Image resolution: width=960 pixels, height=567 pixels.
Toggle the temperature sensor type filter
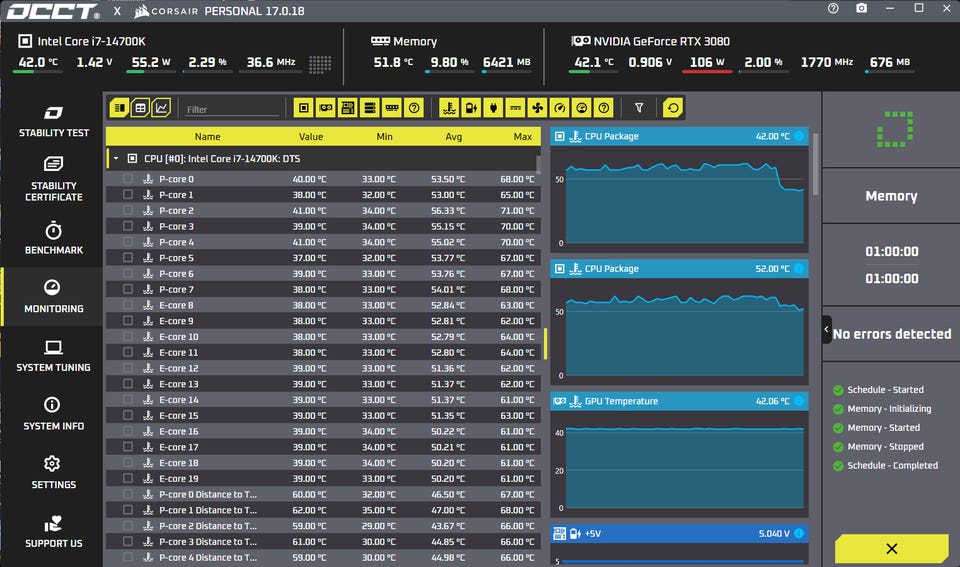(449, 108)
